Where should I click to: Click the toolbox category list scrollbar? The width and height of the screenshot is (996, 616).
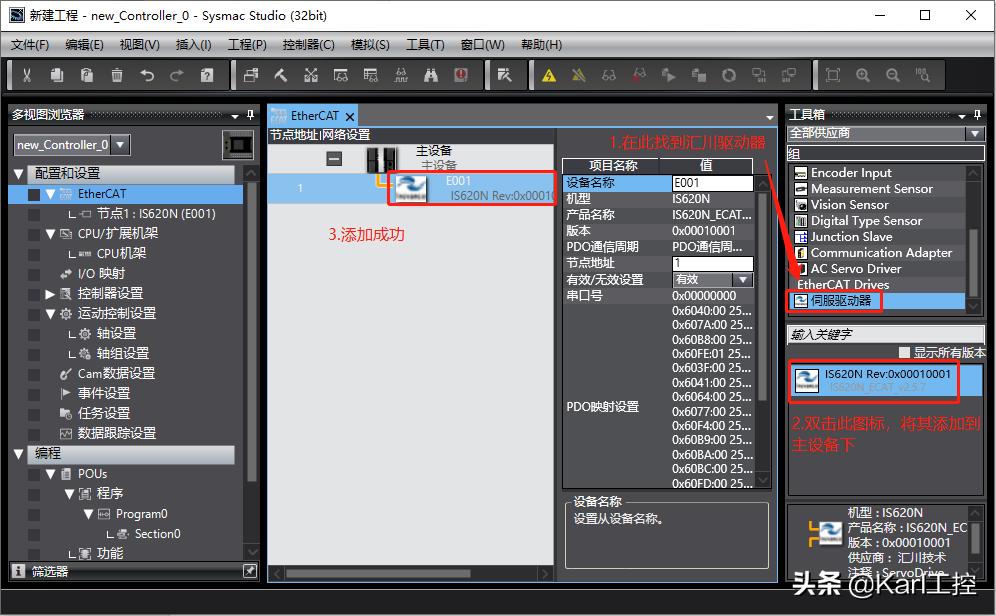coord(975,238)
